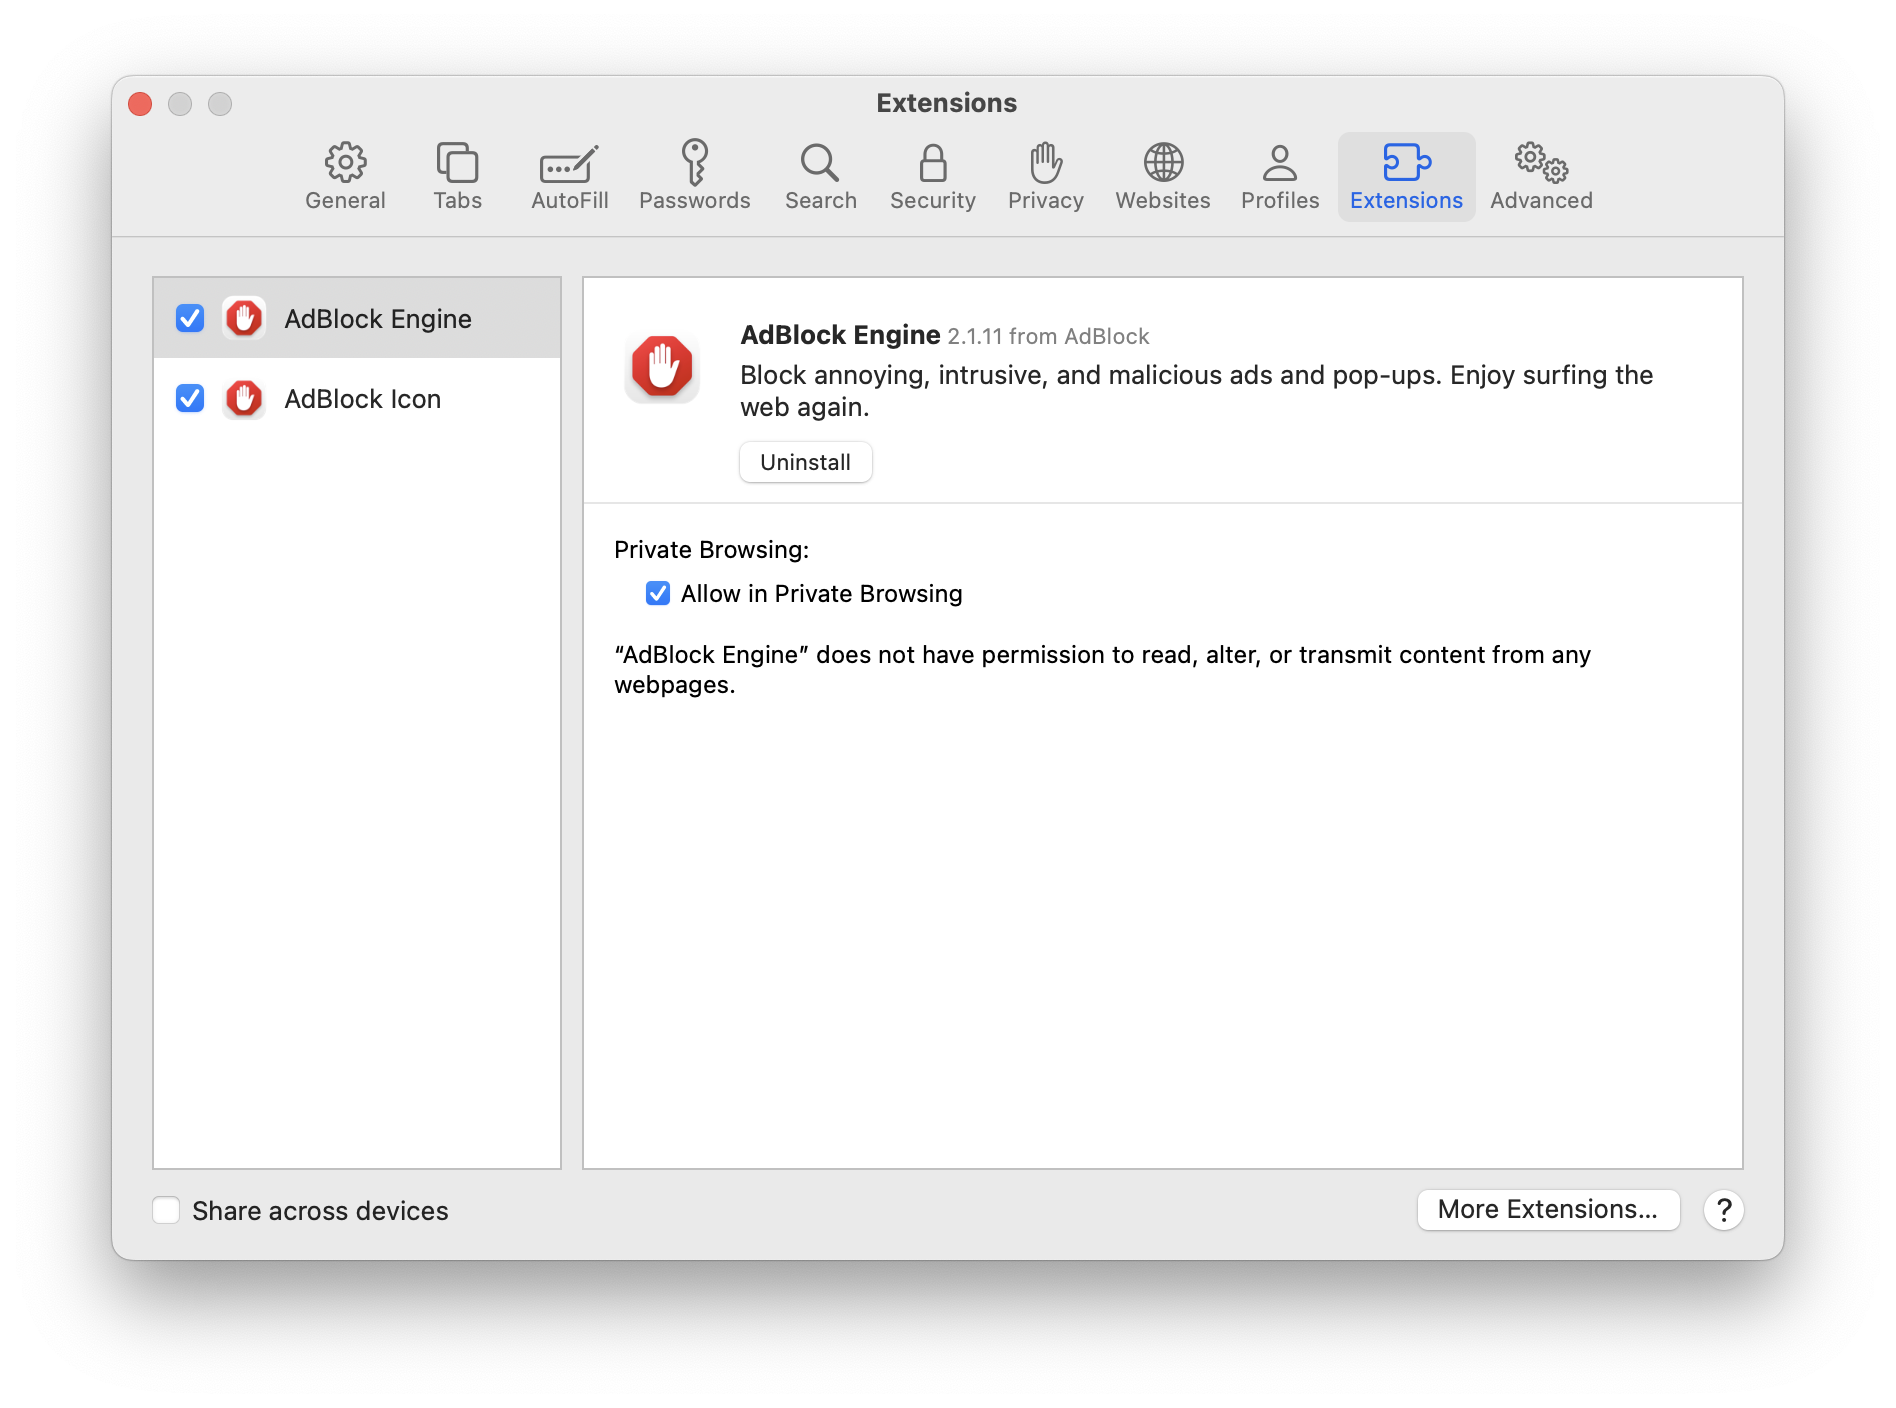The width and height of the screenshot is (1896, 1408).
Task: Open the General settings pane
Action: [x=345, y=177]
